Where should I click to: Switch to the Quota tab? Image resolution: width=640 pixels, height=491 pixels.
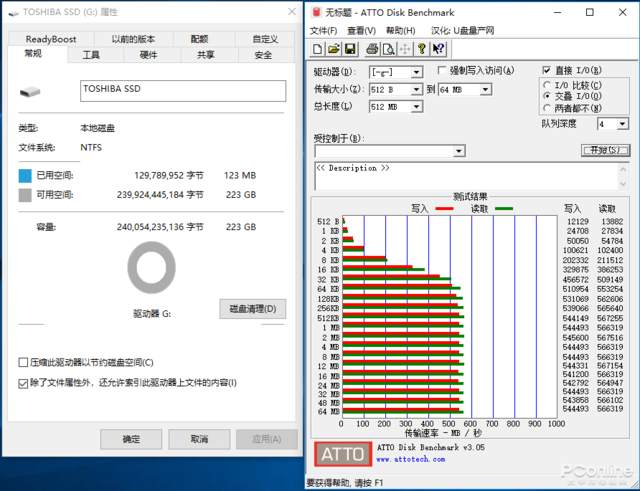pyautogui.click(x=199, y=39)
